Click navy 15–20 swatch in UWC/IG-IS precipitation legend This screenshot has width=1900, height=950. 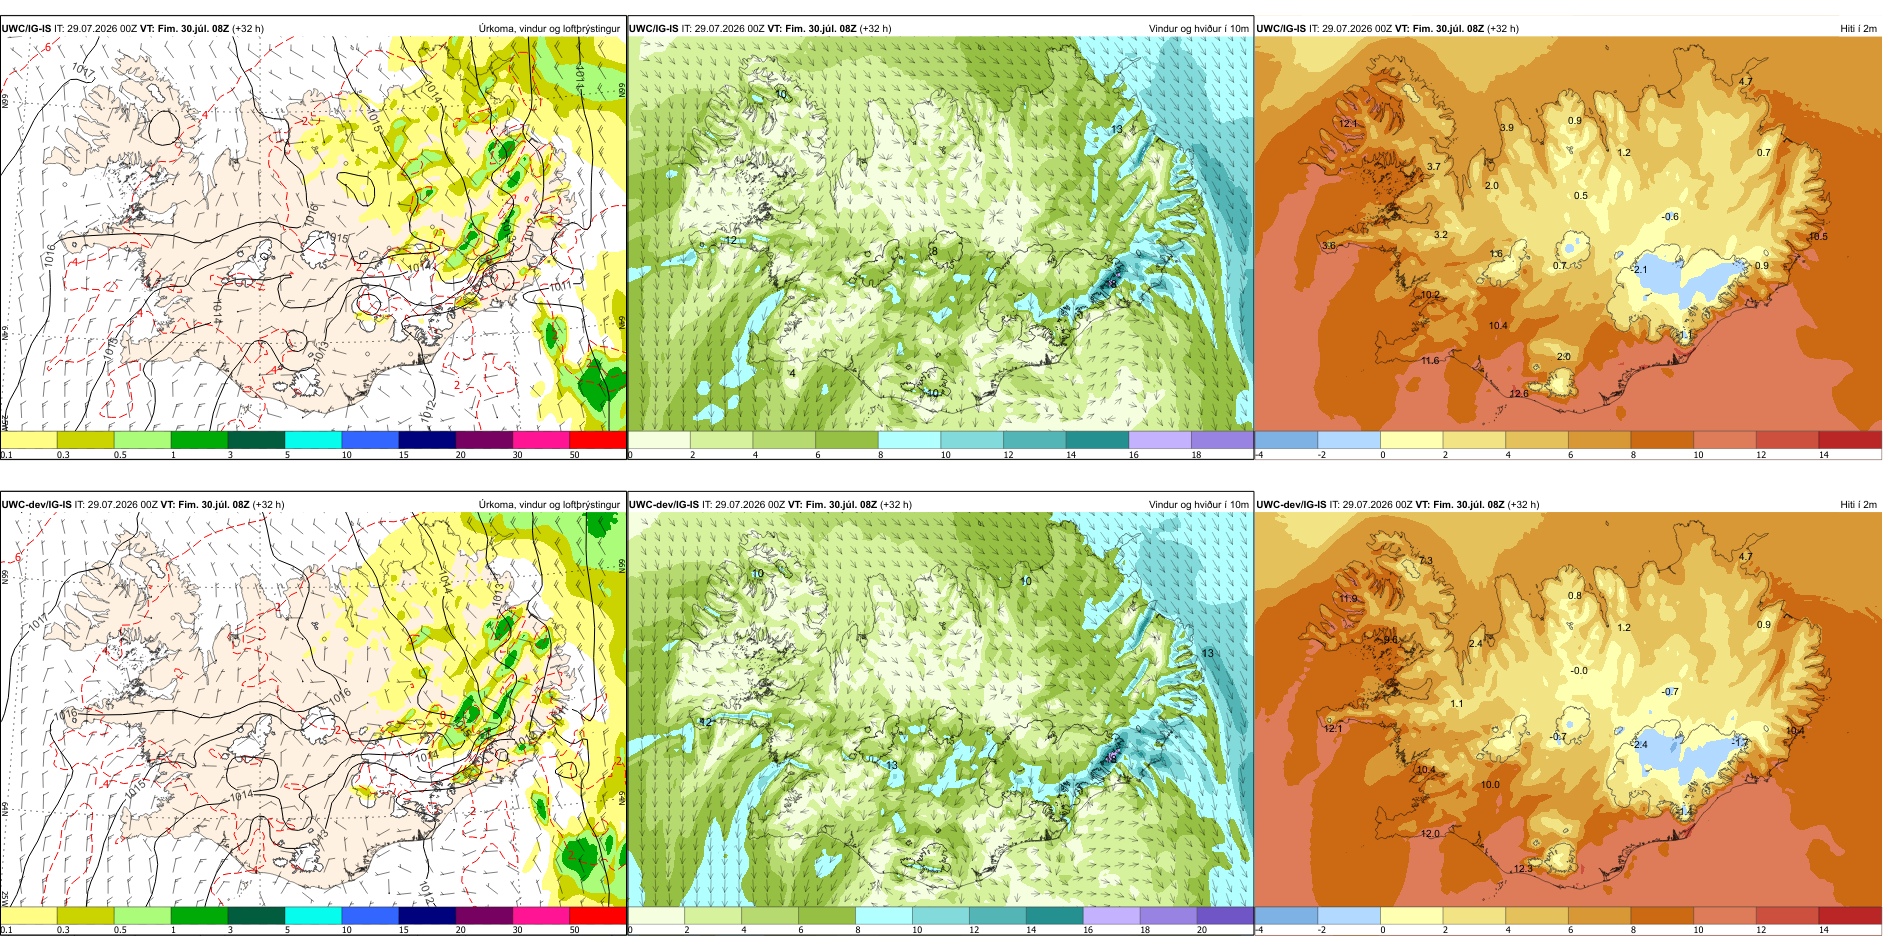click(427, 439)
